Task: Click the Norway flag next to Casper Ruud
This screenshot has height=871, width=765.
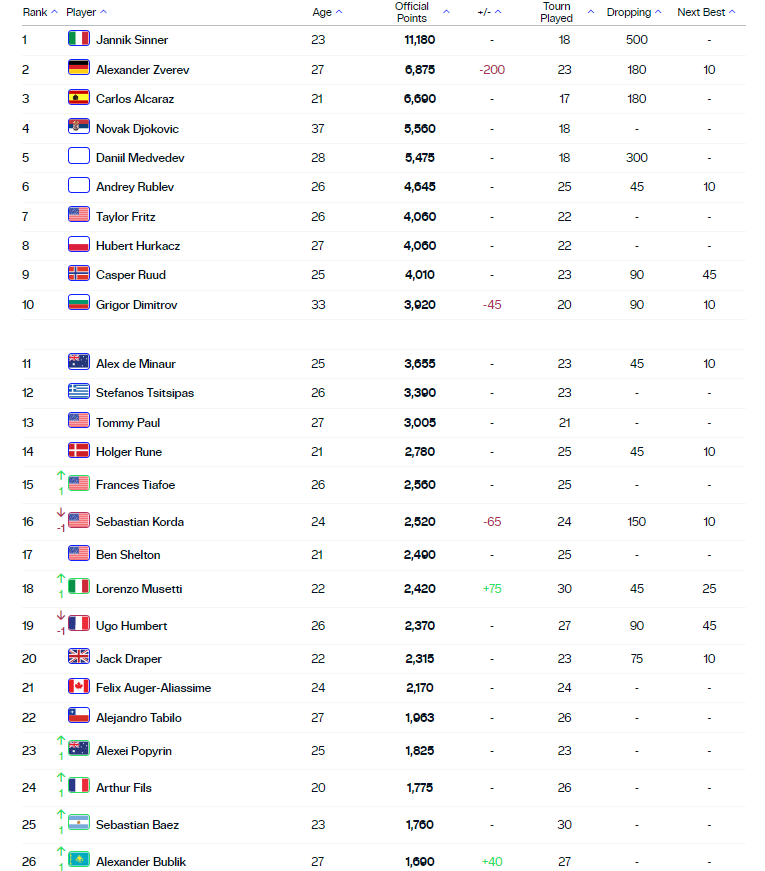Action: click(78, 274)
